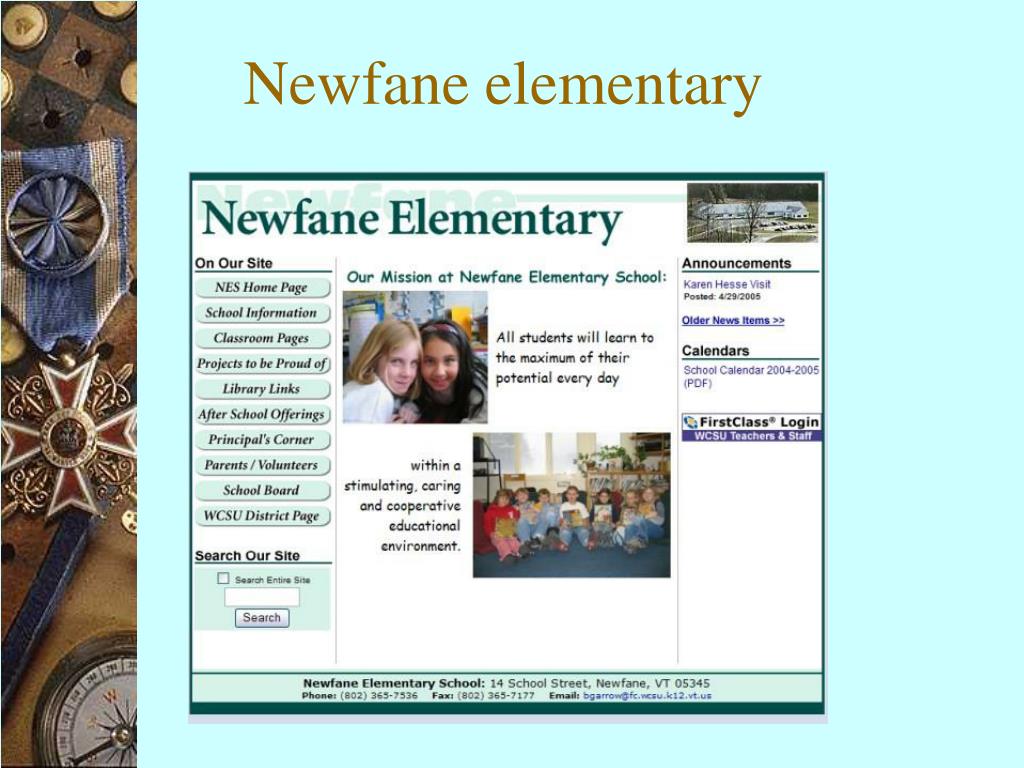Go to the WCSU District Page
Viewport: 1024px width, 768px height.
point(262,516)
